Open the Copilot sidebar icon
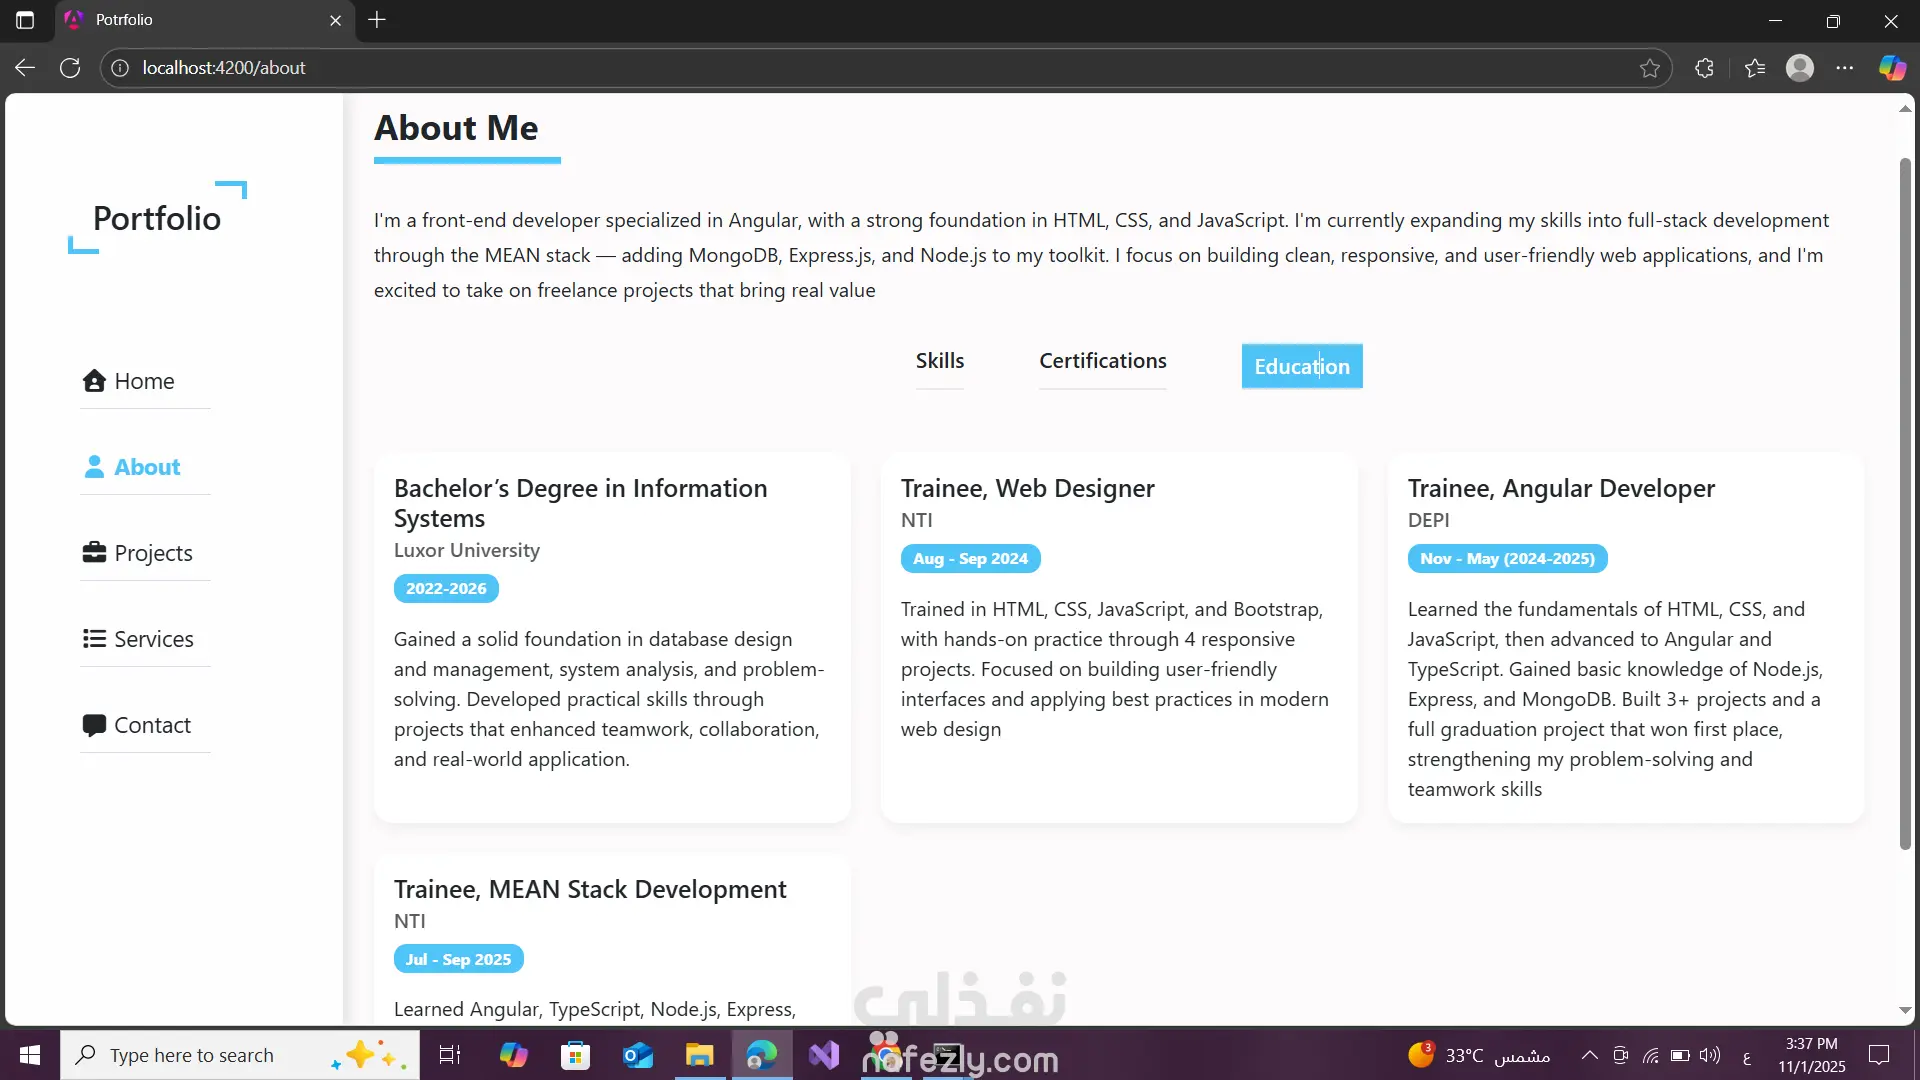The height and width of the screenshot is (1080, 1920). [1892, 68]
